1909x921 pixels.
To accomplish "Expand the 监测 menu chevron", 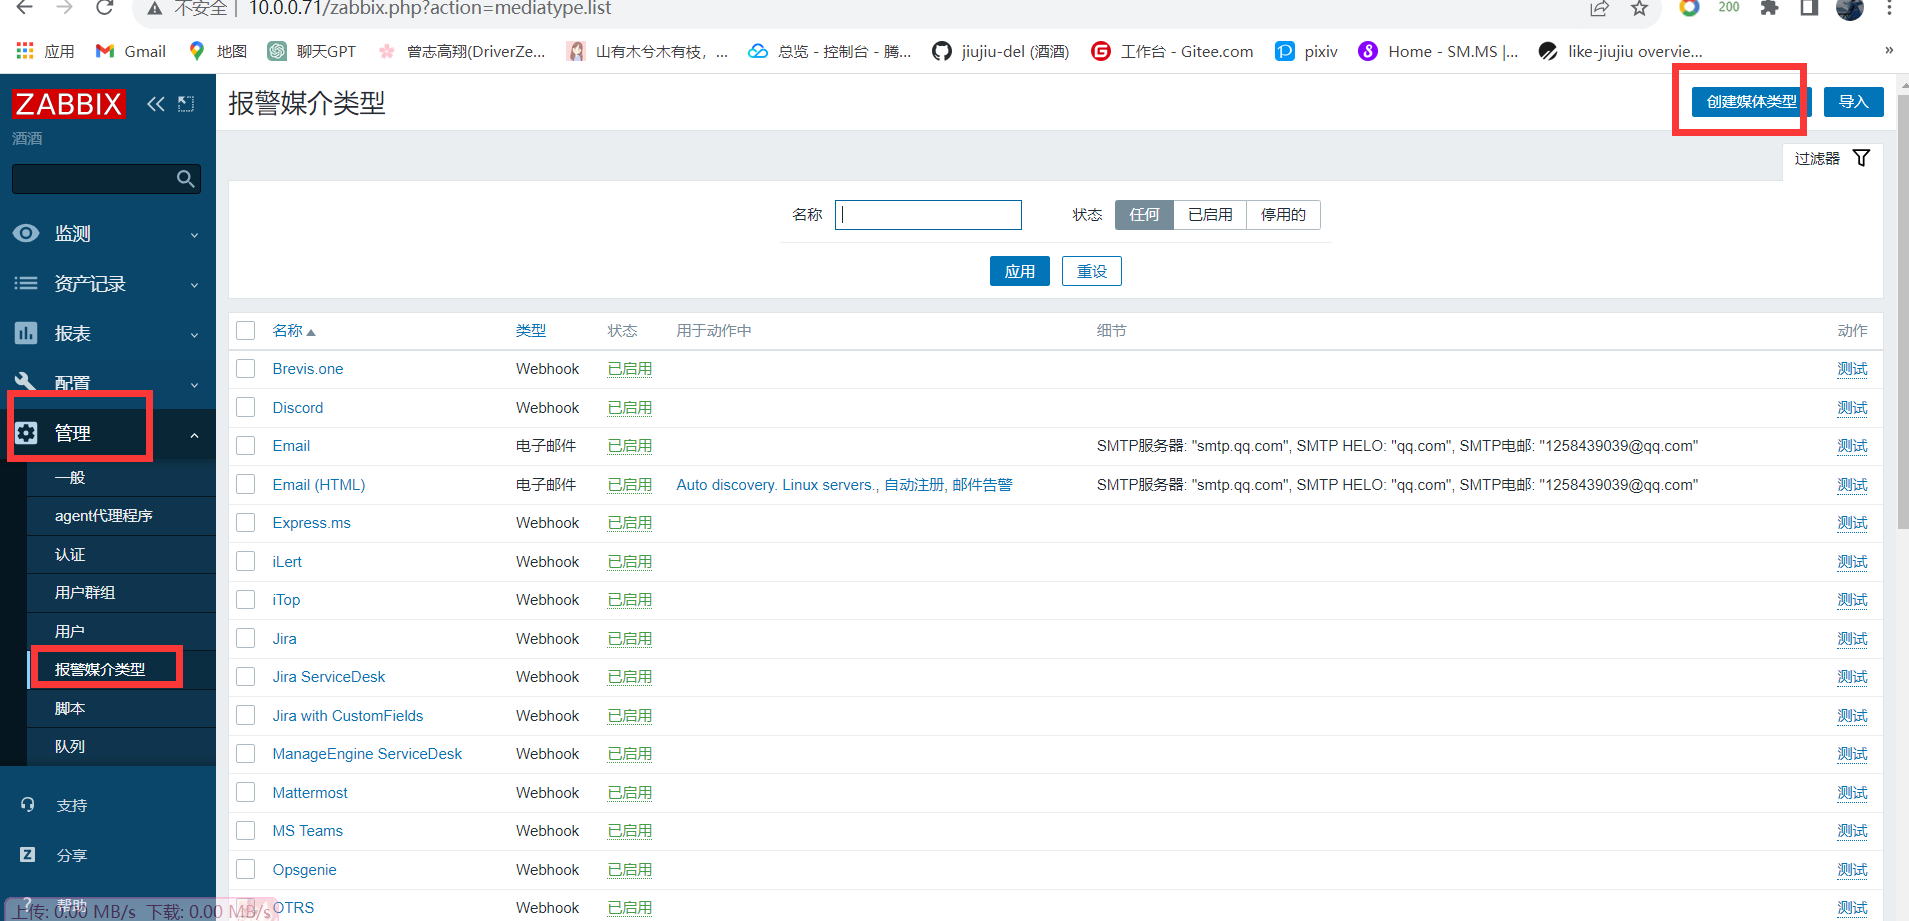I will point(194,235).
